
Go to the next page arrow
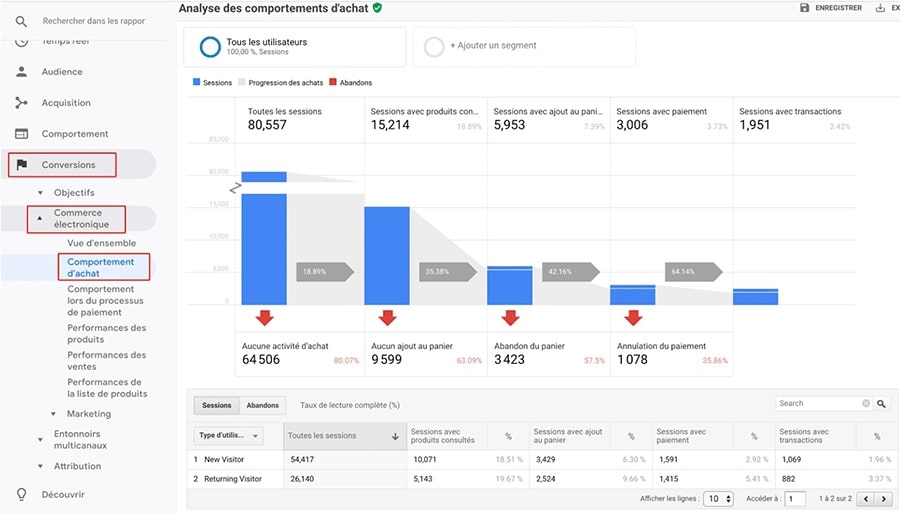pos(883,499)
